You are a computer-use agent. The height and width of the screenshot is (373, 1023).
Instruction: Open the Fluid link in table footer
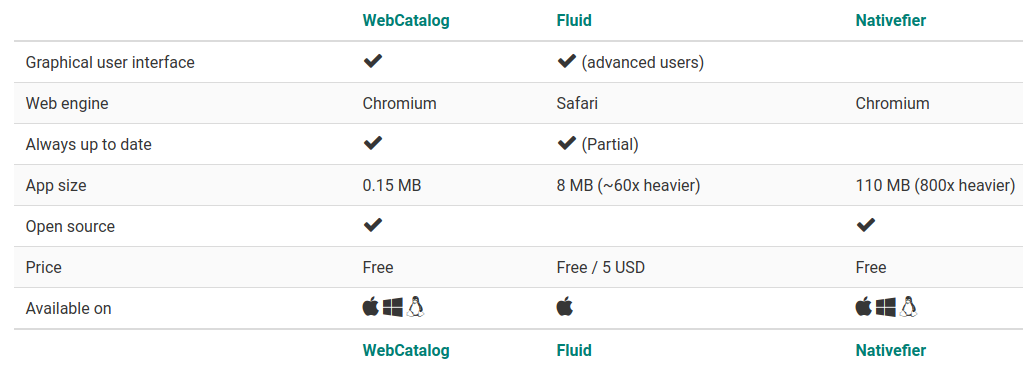point(574,350)
